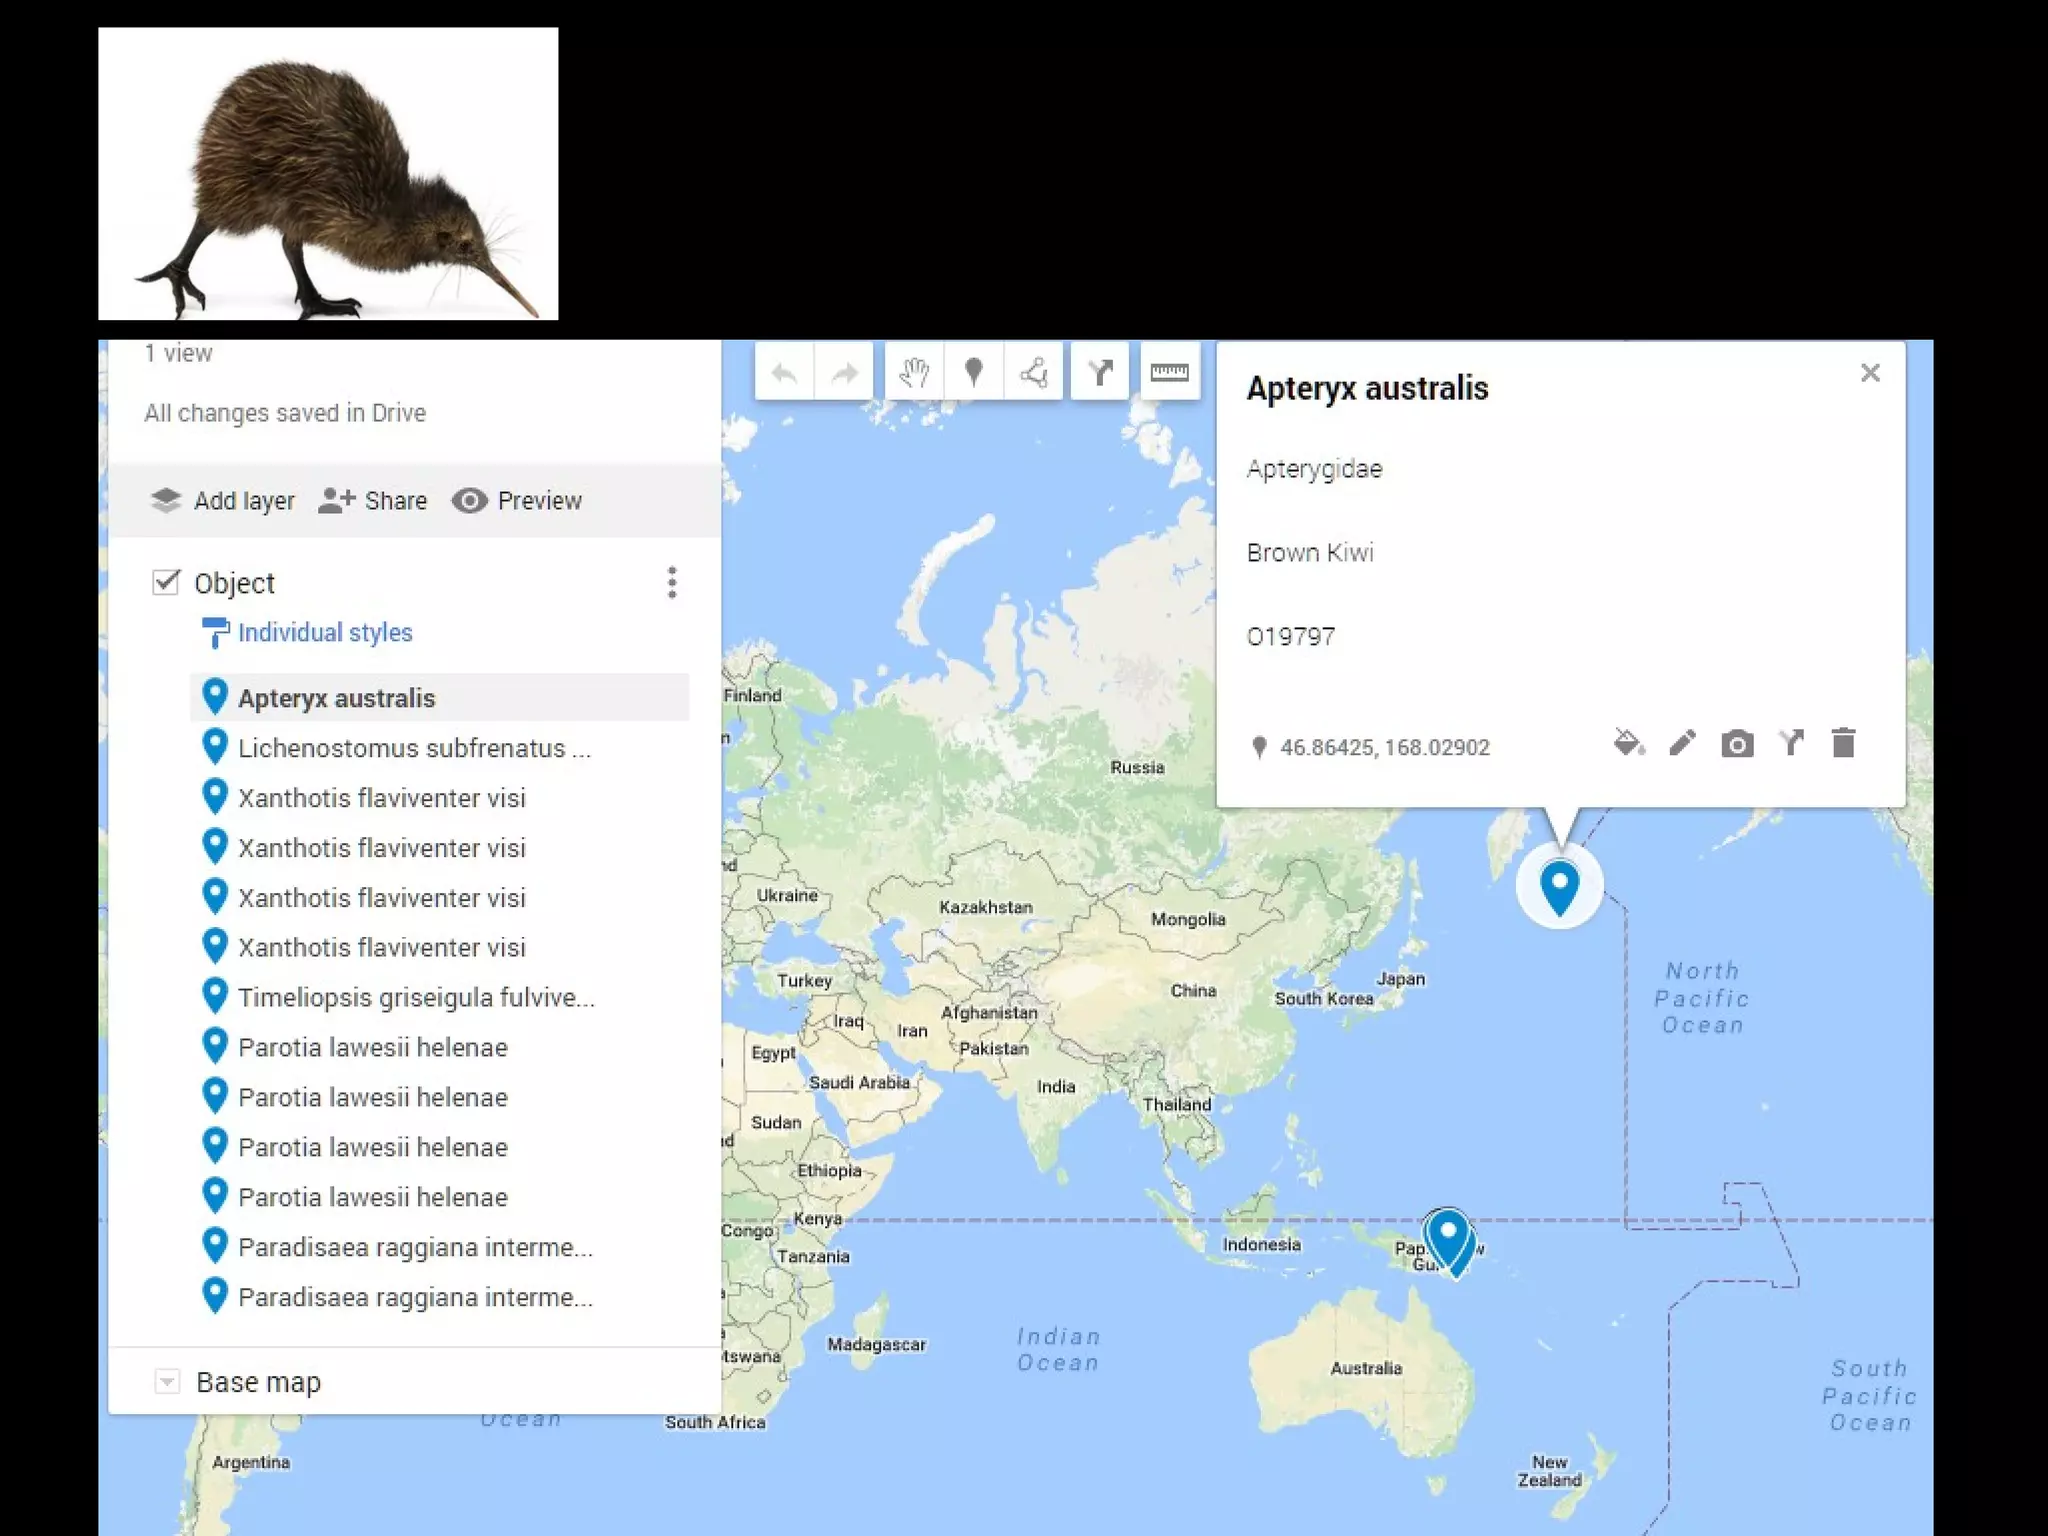Close the Apteryx australis info card

(1870, 373)
